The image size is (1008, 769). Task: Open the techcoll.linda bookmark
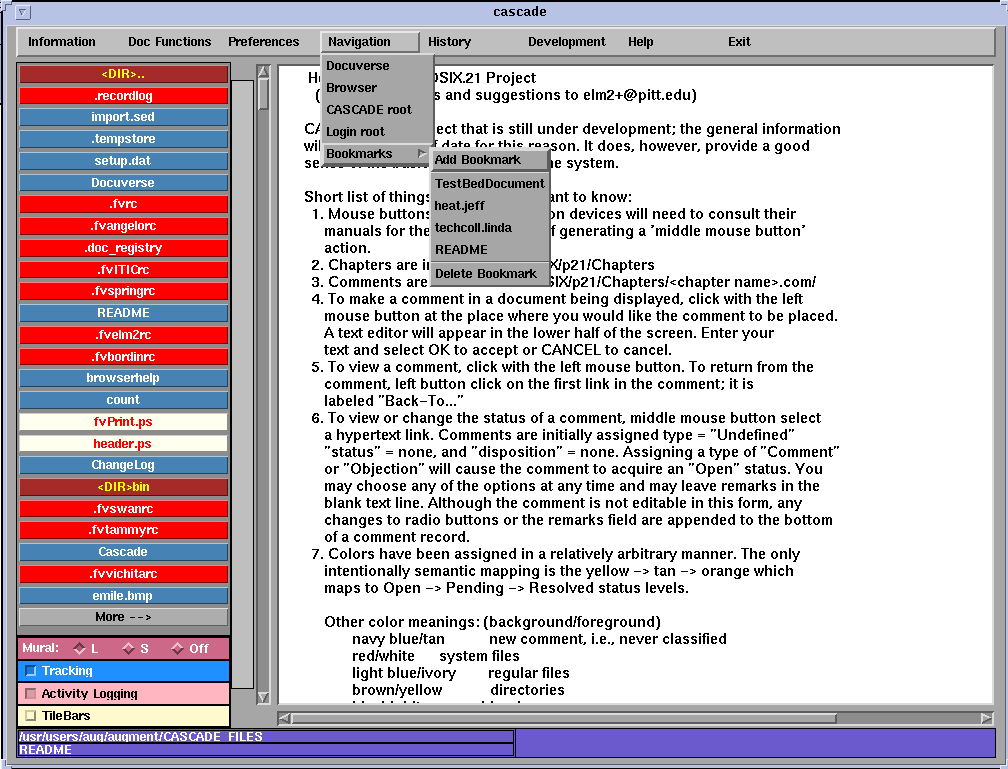490,228
